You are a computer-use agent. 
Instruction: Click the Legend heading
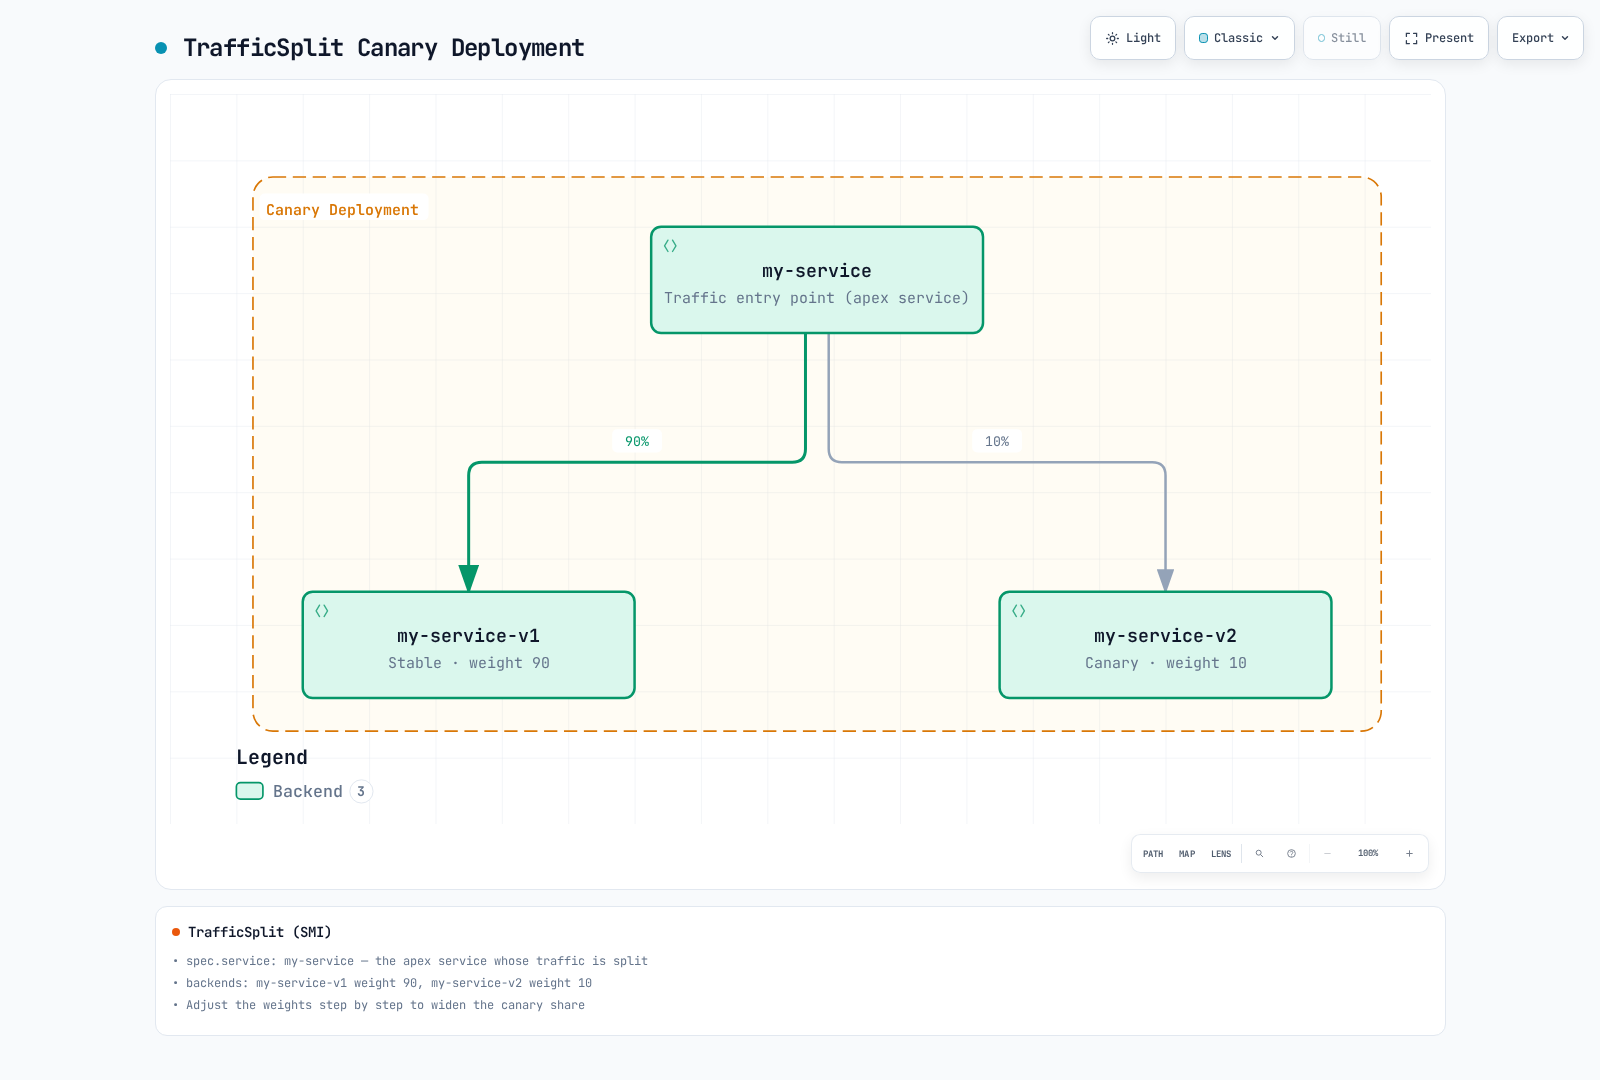(272, 757)
